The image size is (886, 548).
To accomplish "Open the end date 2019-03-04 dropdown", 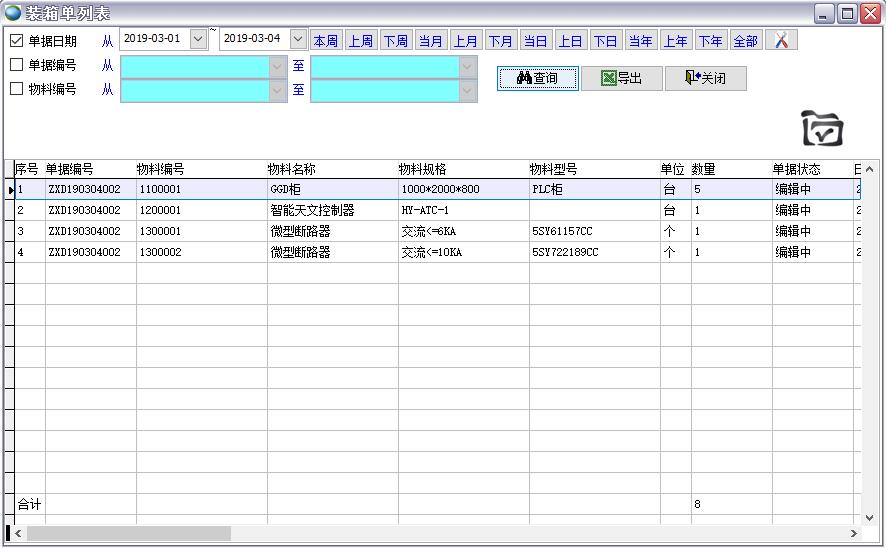I will point(298,39).
